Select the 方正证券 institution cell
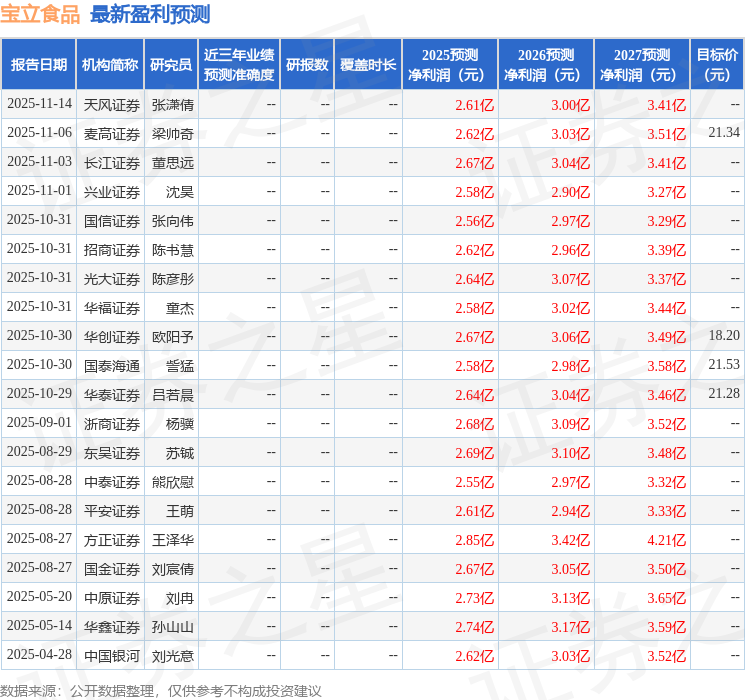The image size is (745, 700). [x=112, y=540]
